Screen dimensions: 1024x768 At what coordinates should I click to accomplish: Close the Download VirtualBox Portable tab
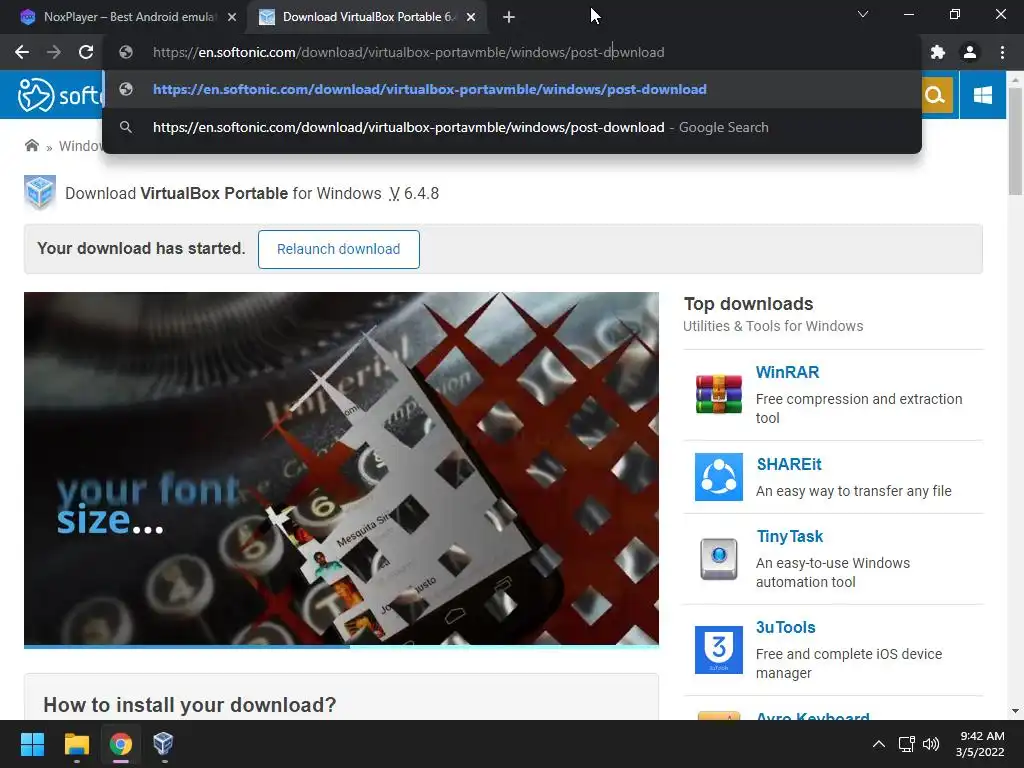(471, 17)
